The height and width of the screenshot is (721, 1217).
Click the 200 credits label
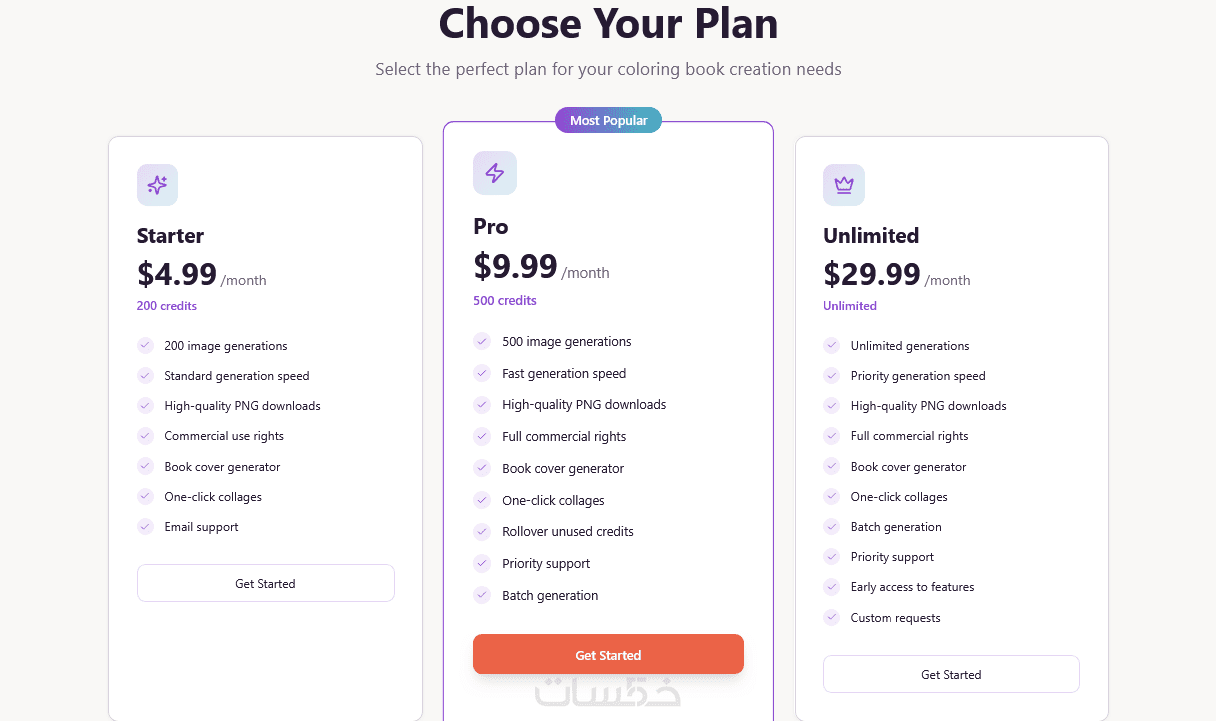[x=167, y=306]
